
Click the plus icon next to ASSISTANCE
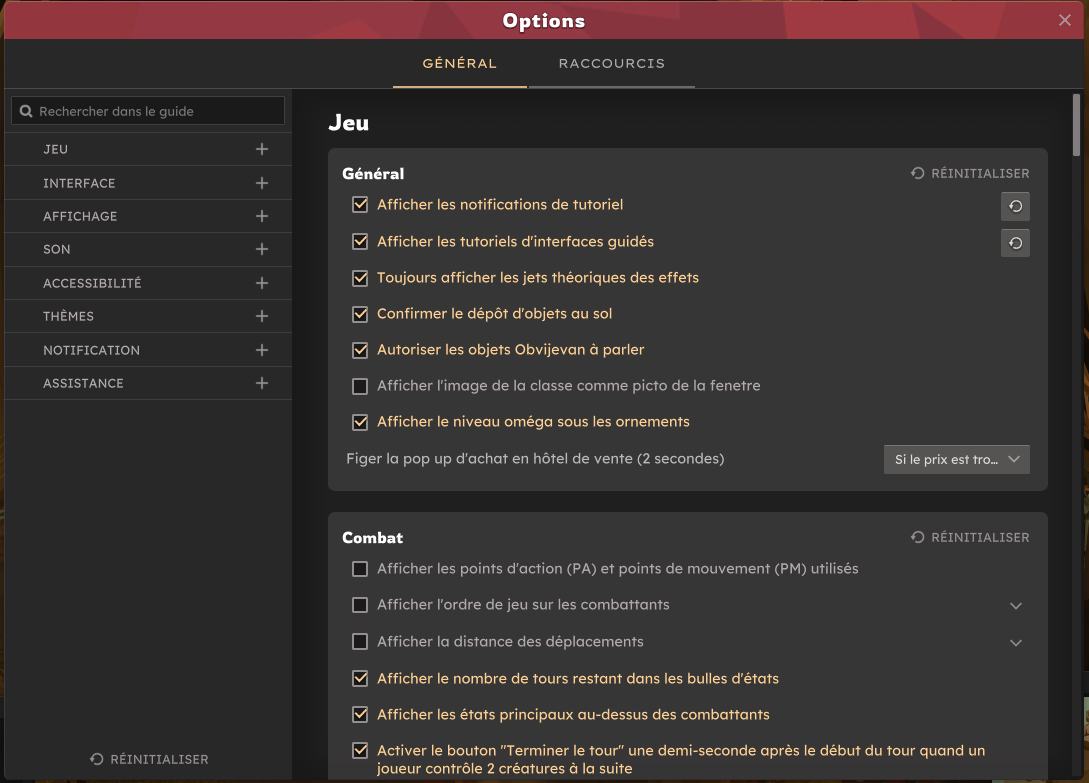click(x=262, y=383)
